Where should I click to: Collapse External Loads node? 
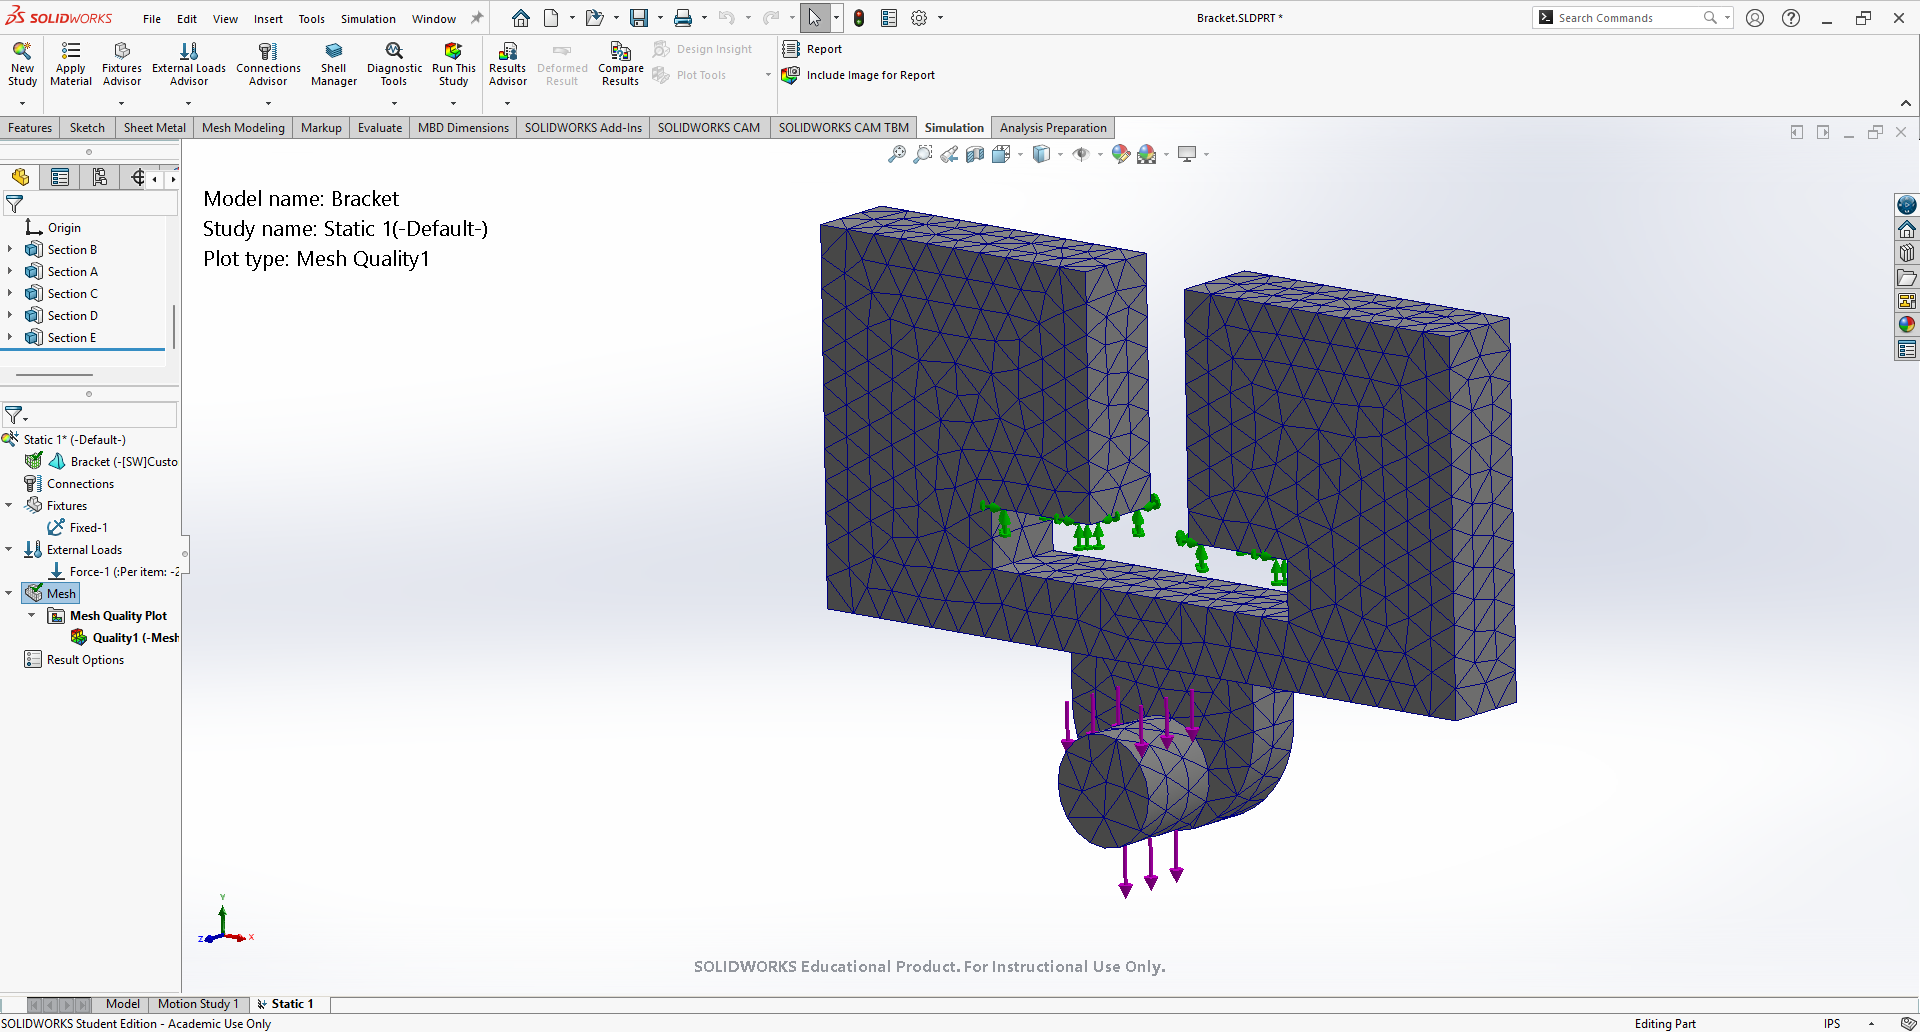(9, 550)
